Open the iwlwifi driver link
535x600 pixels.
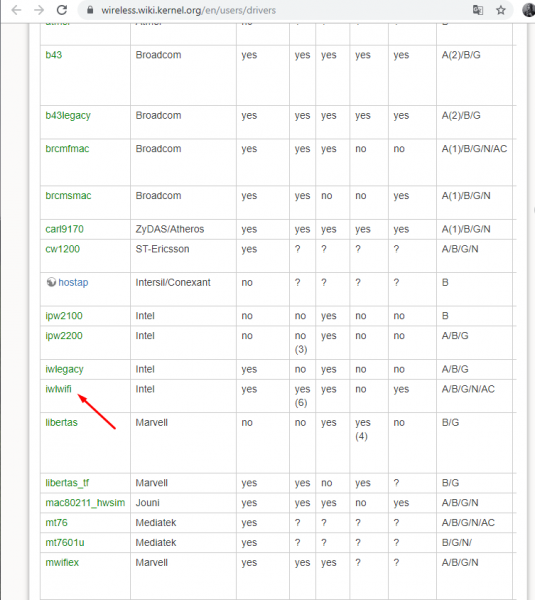pyautogui.click(x=59, y=389)
